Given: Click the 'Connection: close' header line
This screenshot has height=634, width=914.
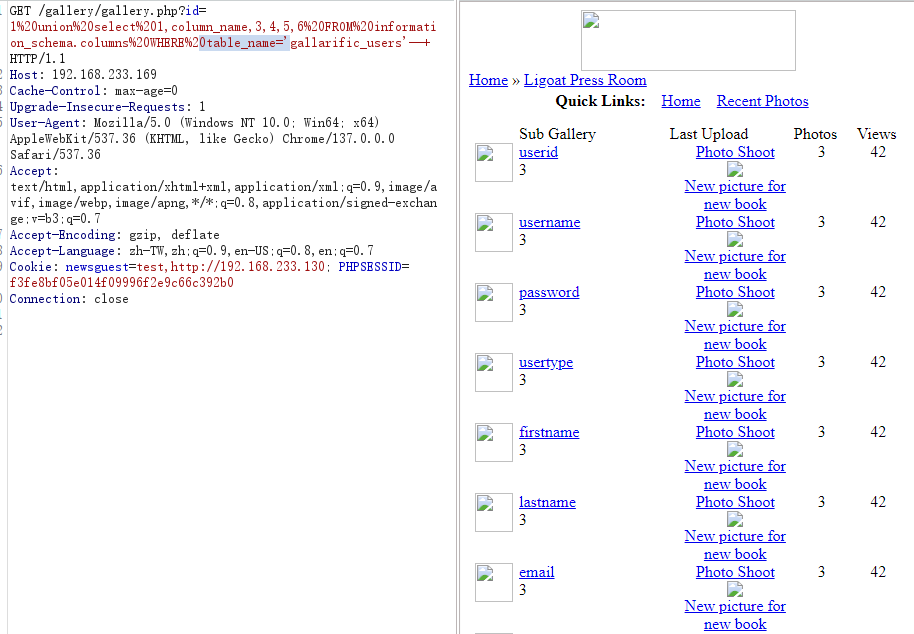Looking at the screenshot, I should (x=69, y=299).
